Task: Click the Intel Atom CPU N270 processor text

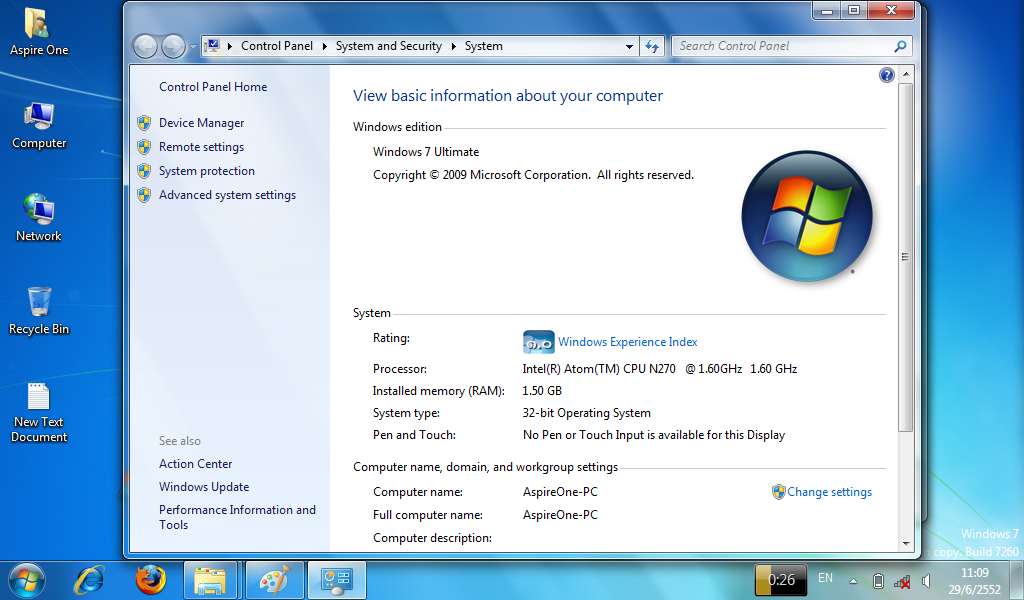Action: tap(660, 369)
